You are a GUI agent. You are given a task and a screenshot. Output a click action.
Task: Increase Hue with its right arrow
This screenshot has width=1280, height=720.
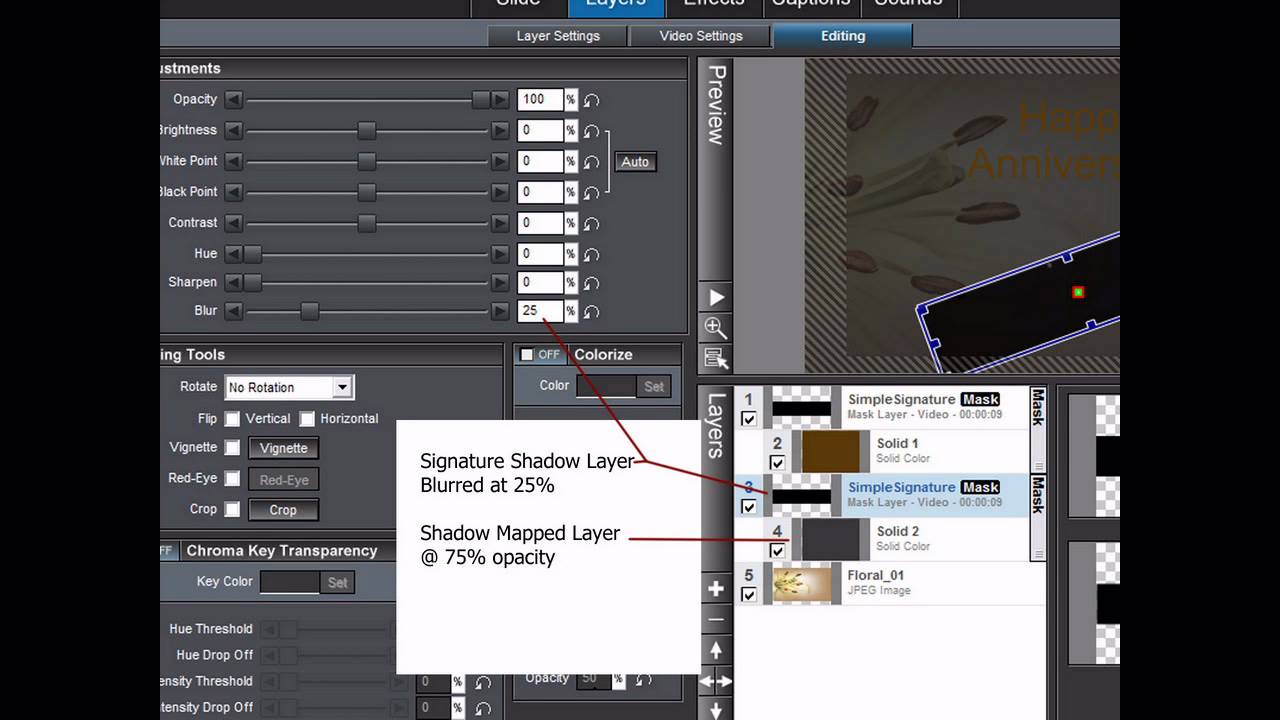pyautogui.click(x=500, y=254)
